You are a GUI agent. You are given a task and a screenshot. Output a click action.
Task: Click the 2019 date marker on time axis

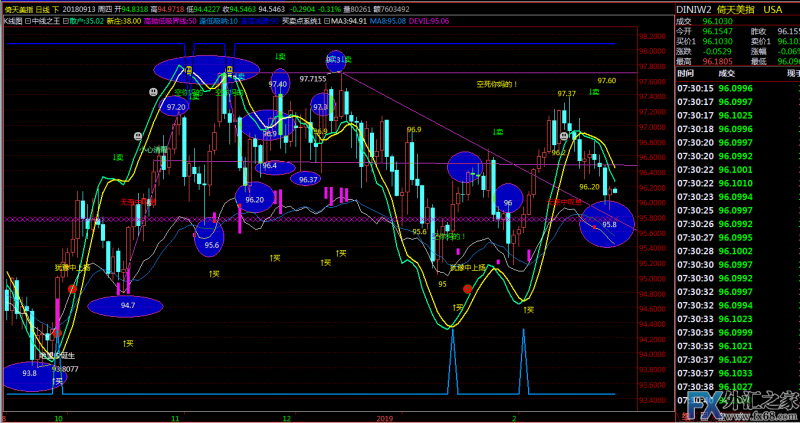[384, 418]
